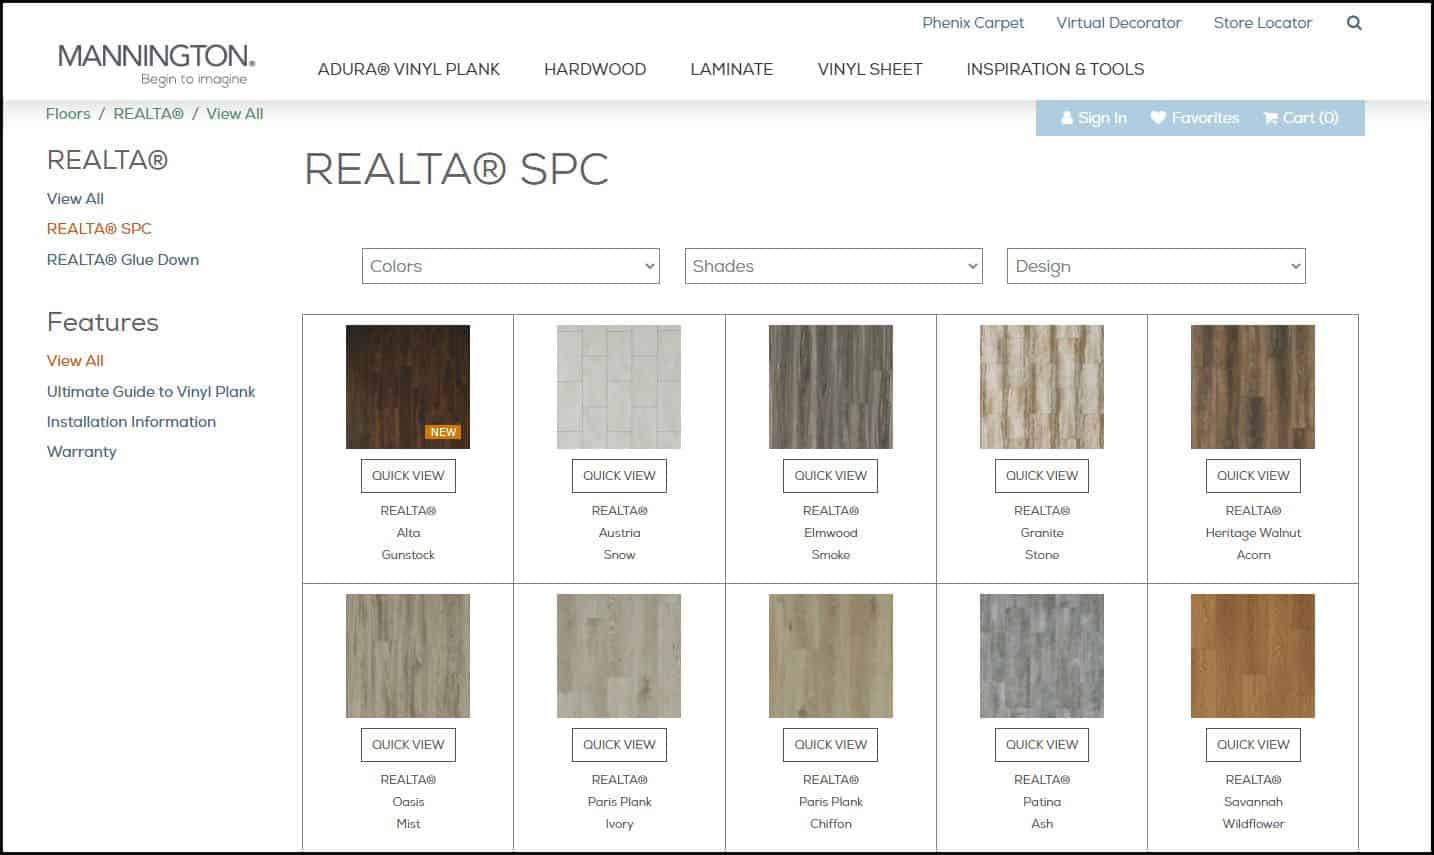The width and height of the screenshot is (1434, 855).
Task: Open the Hardwood menu
Action: pos(595,69)
